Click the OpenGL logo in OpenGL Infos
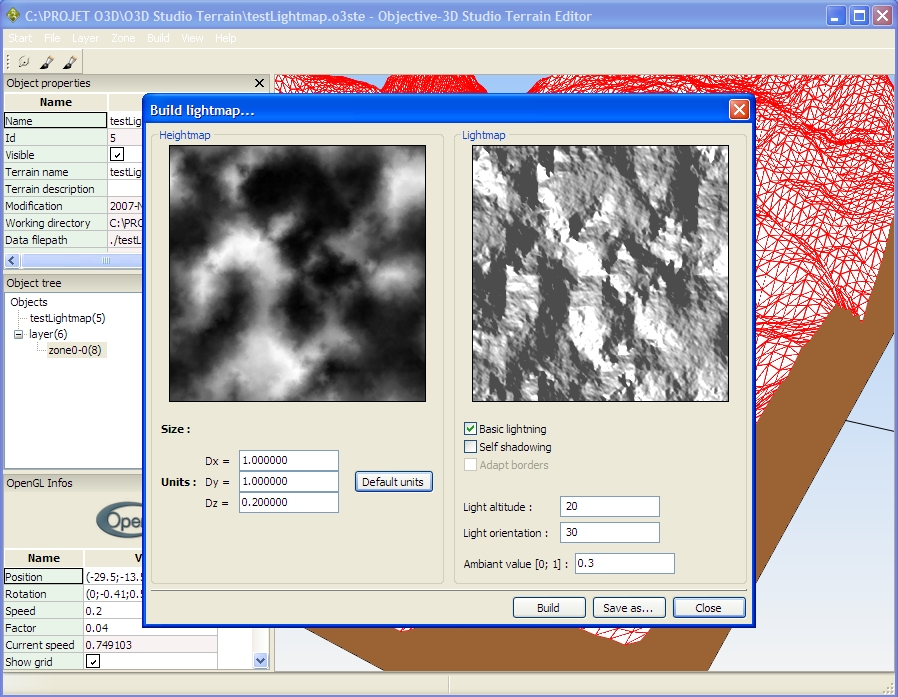The image size is (898, 697). click(x=119, y=520)
